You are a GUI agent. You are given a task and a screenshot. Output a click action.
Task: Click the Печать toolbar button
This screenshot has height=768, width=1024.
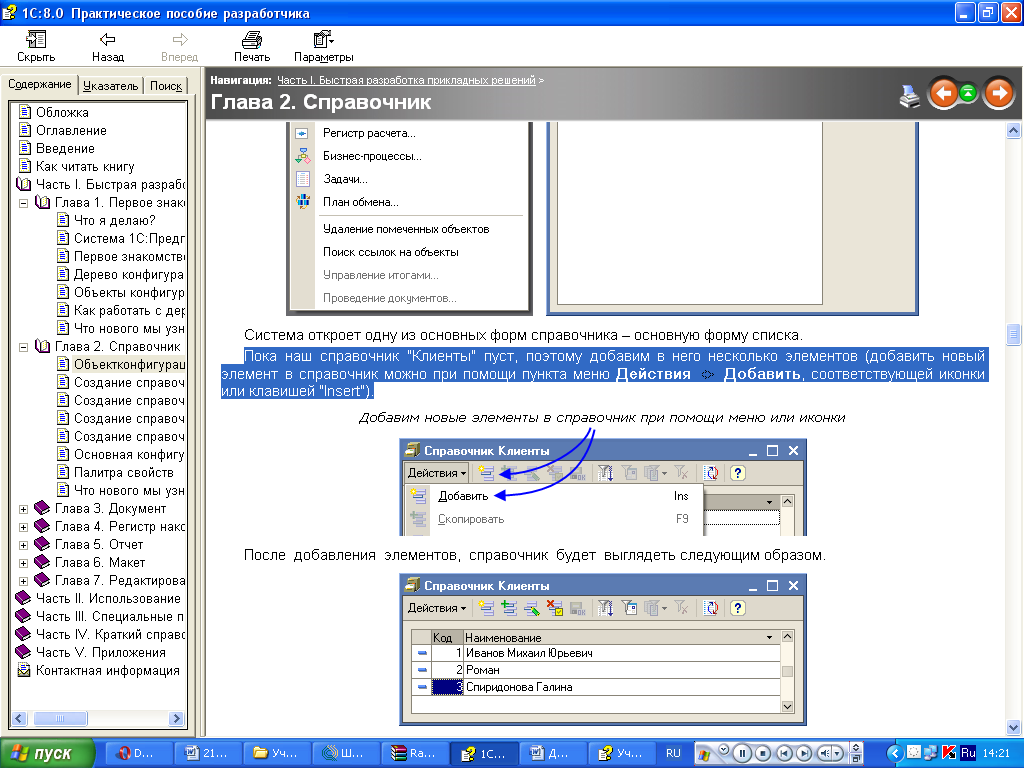point(251,47)
